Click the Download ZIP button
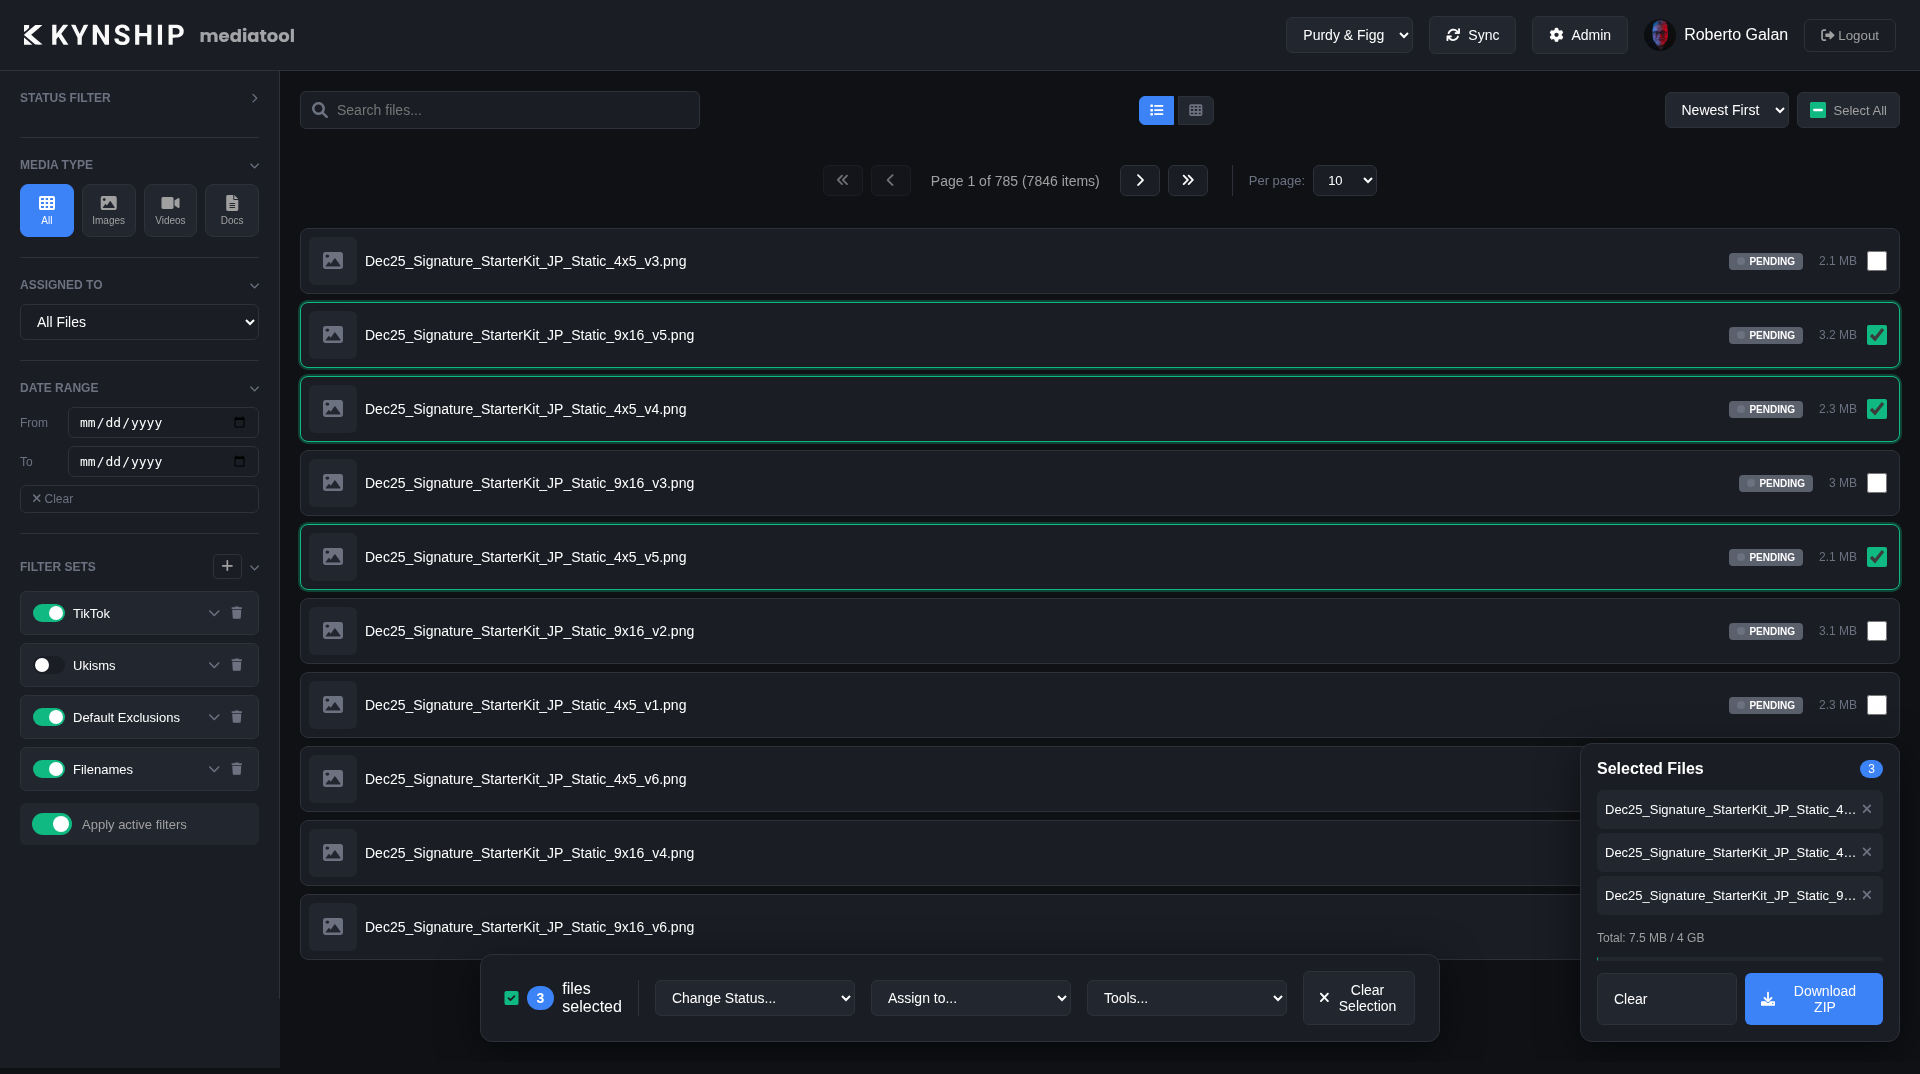The image size is (1920, 1074). pos(1813,998)
